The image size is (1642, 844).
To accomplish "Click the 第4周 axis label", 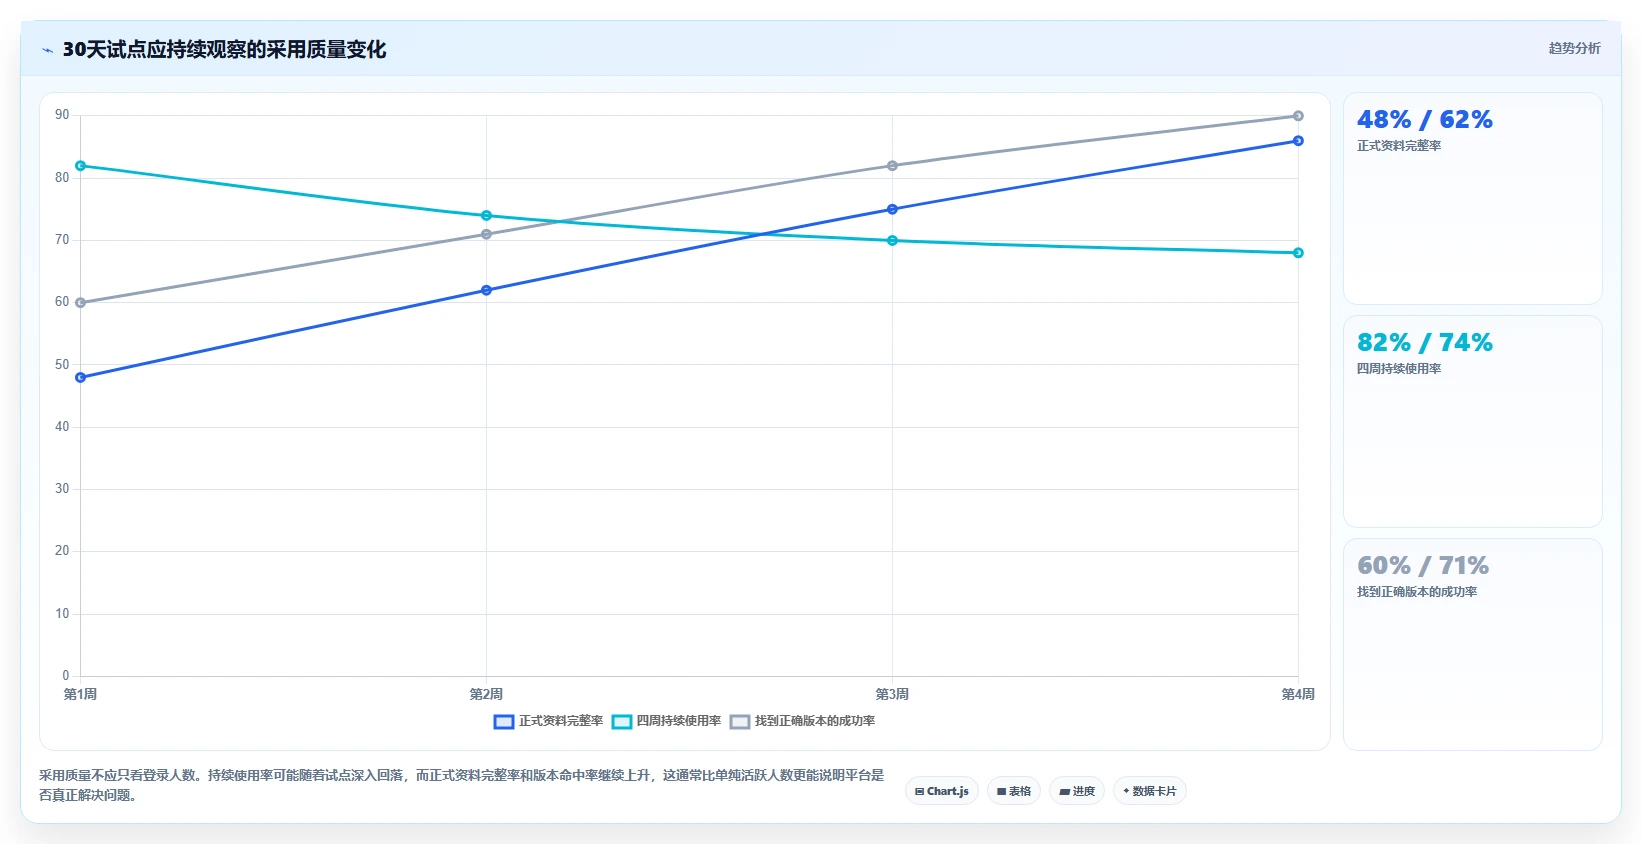I will (1298, 694).
